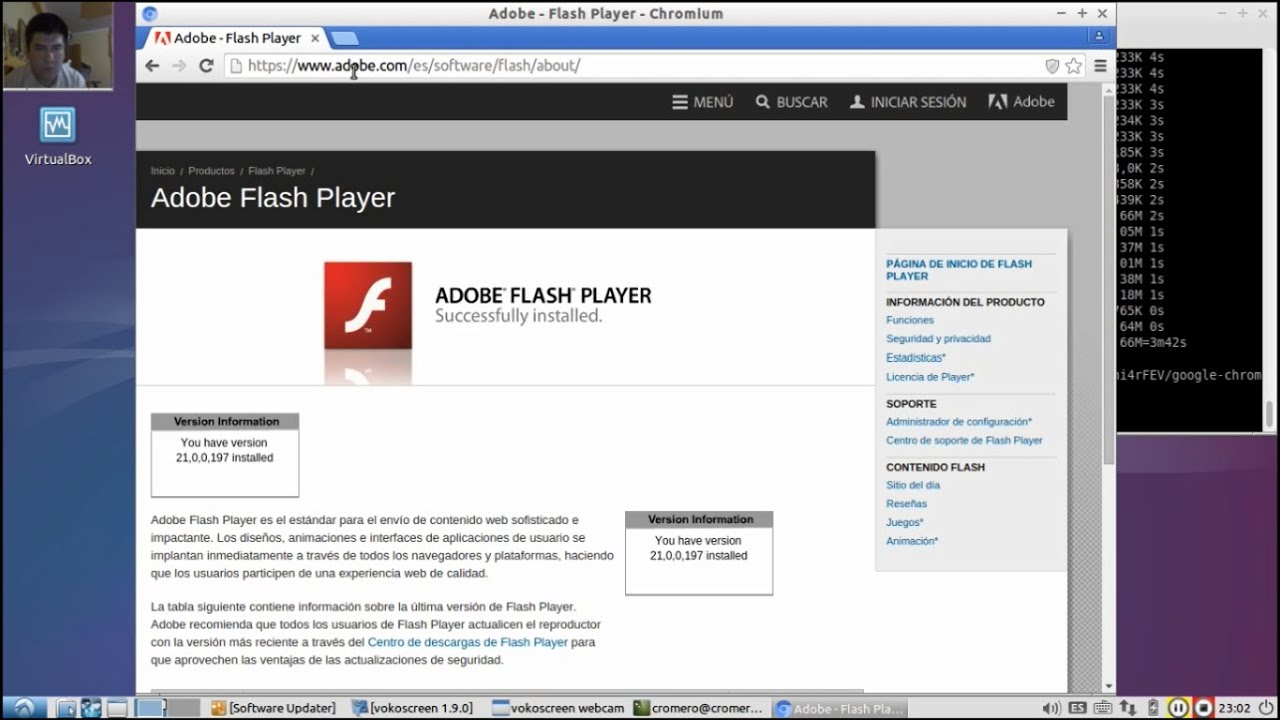Click the ES keyboard layout indicator

[x=1079, y=708]
